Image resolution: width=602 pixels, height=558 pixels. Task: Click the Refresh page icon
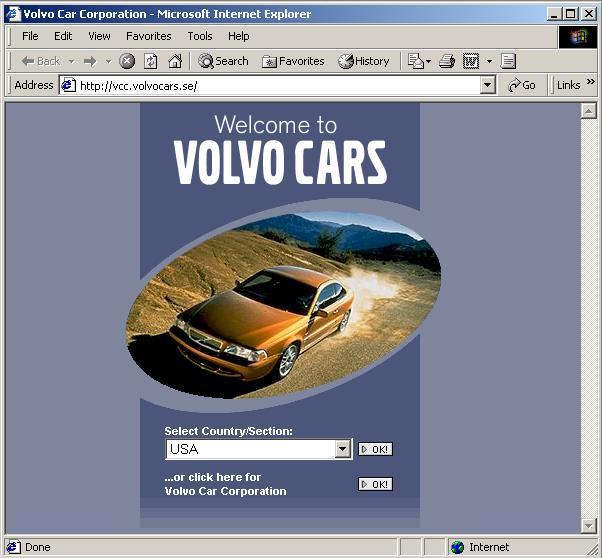150,61
